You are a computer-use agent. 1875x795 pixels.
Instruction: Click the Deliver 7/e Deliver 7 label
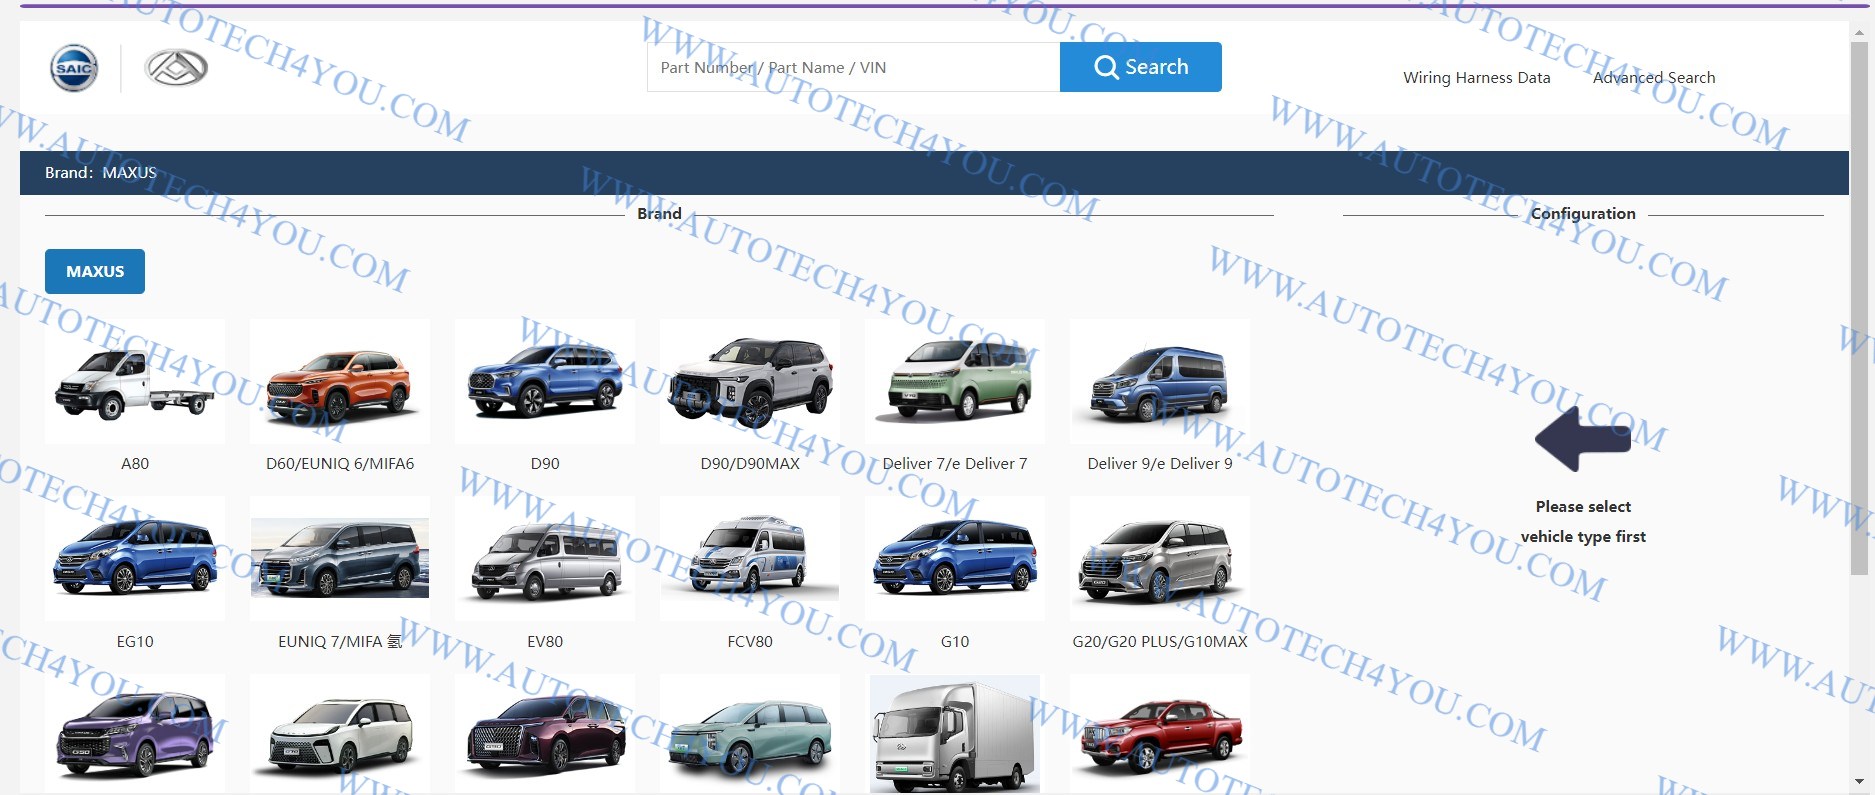(x=955, y=463)
